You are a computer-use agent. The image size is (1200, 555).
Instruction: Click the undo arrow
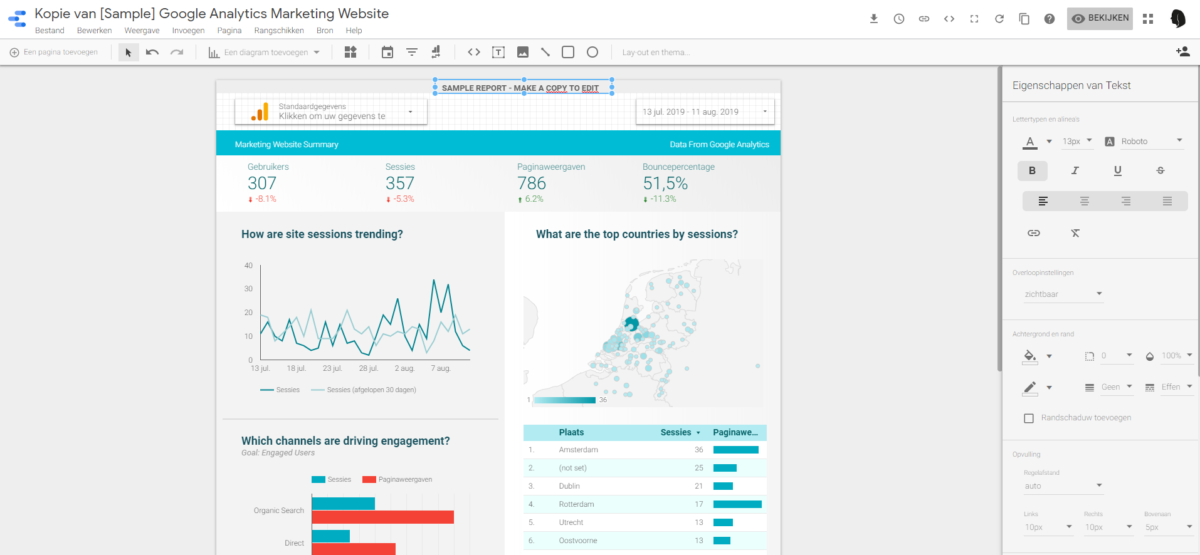[152, 52]
